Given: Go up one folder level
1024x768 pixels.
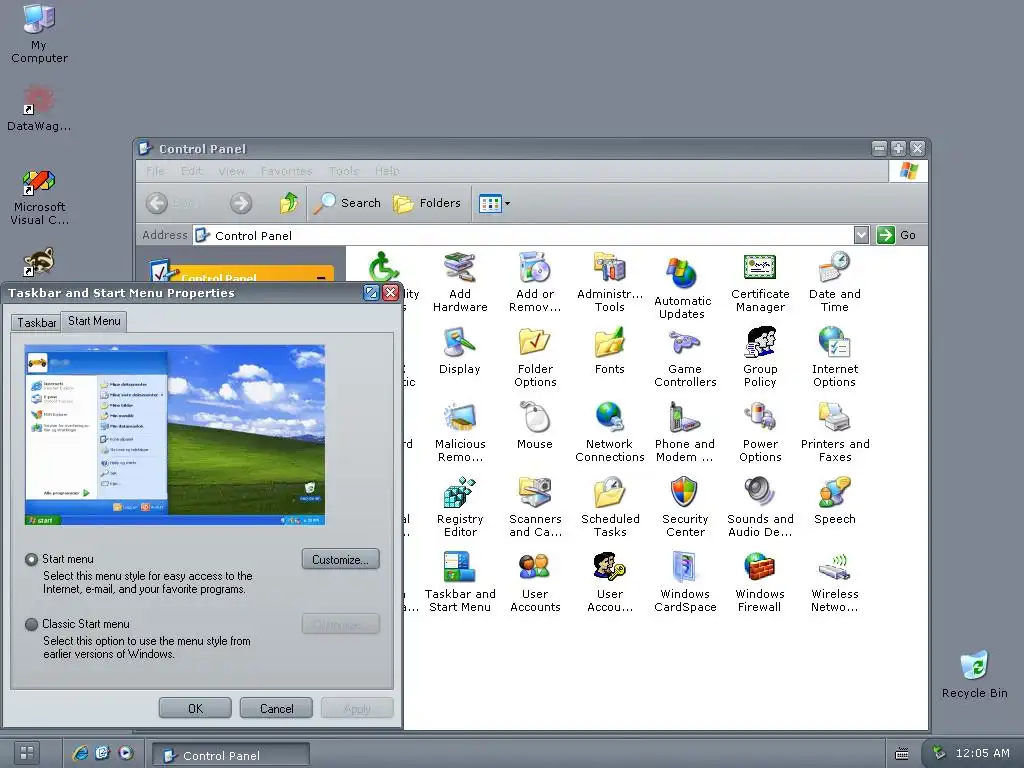Looking at the screenshot, I should point(289,203).
